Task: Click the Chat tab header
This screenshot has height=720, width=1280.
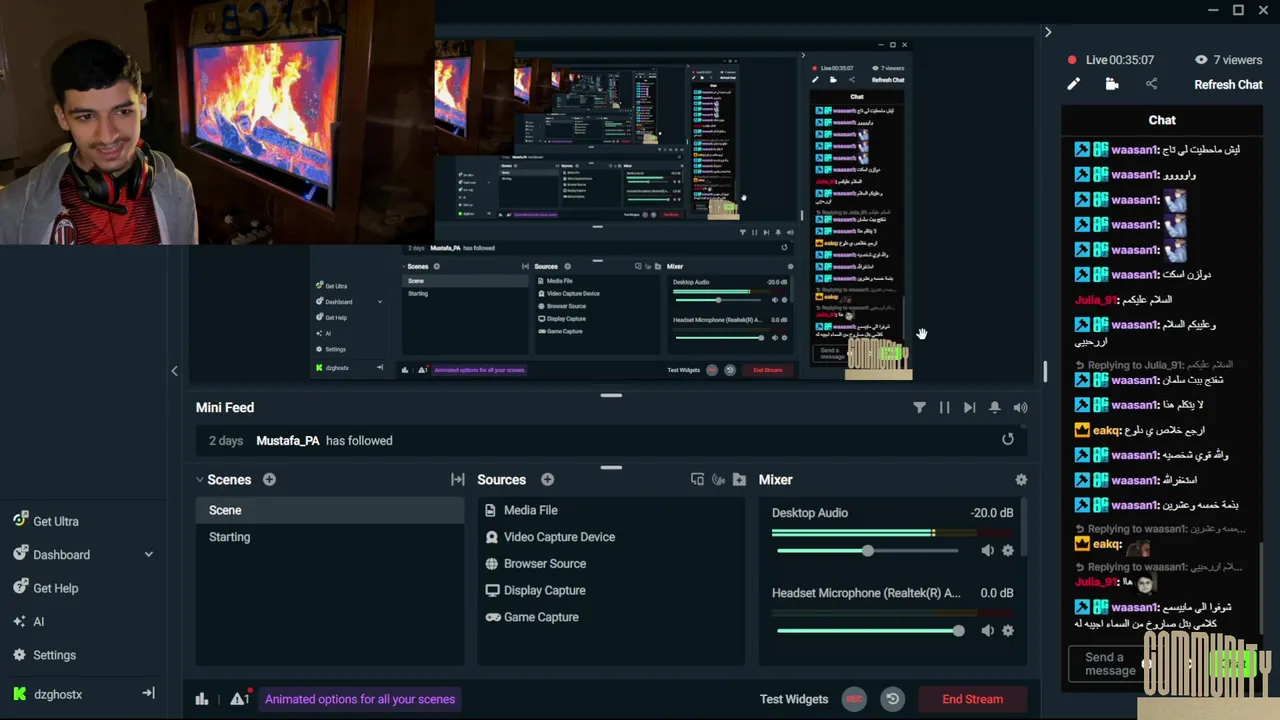Action: (1162, 120)
